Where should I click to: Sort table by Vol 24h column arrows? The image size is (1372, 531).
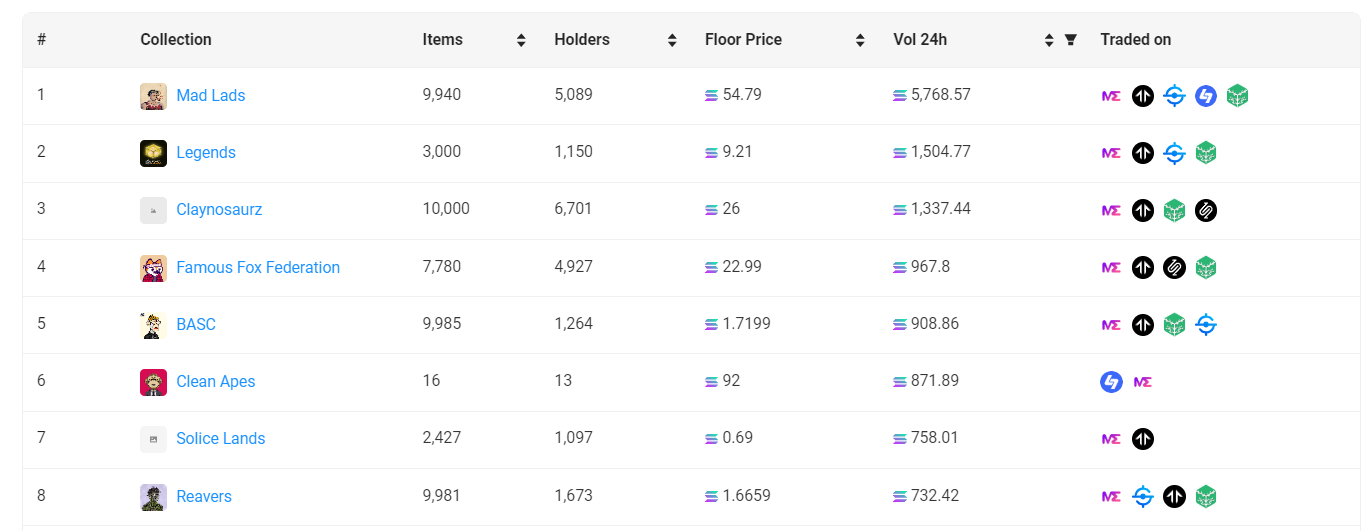(1049, 40)
